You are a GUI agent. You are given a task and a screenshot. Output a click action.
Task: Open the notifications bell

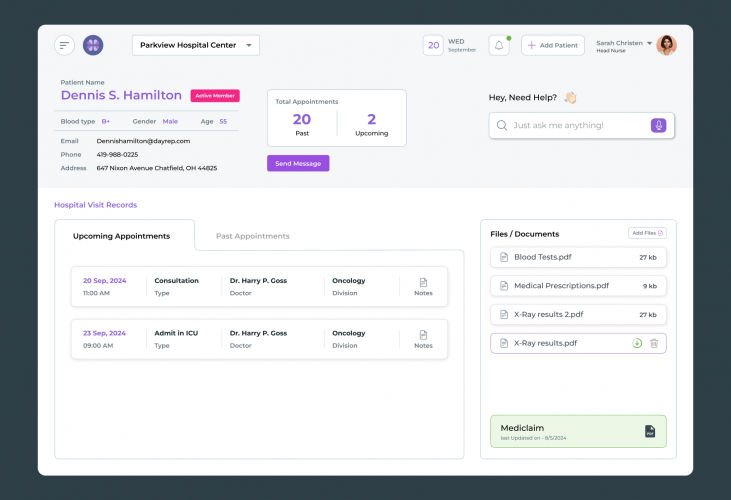tap(498, 45)
